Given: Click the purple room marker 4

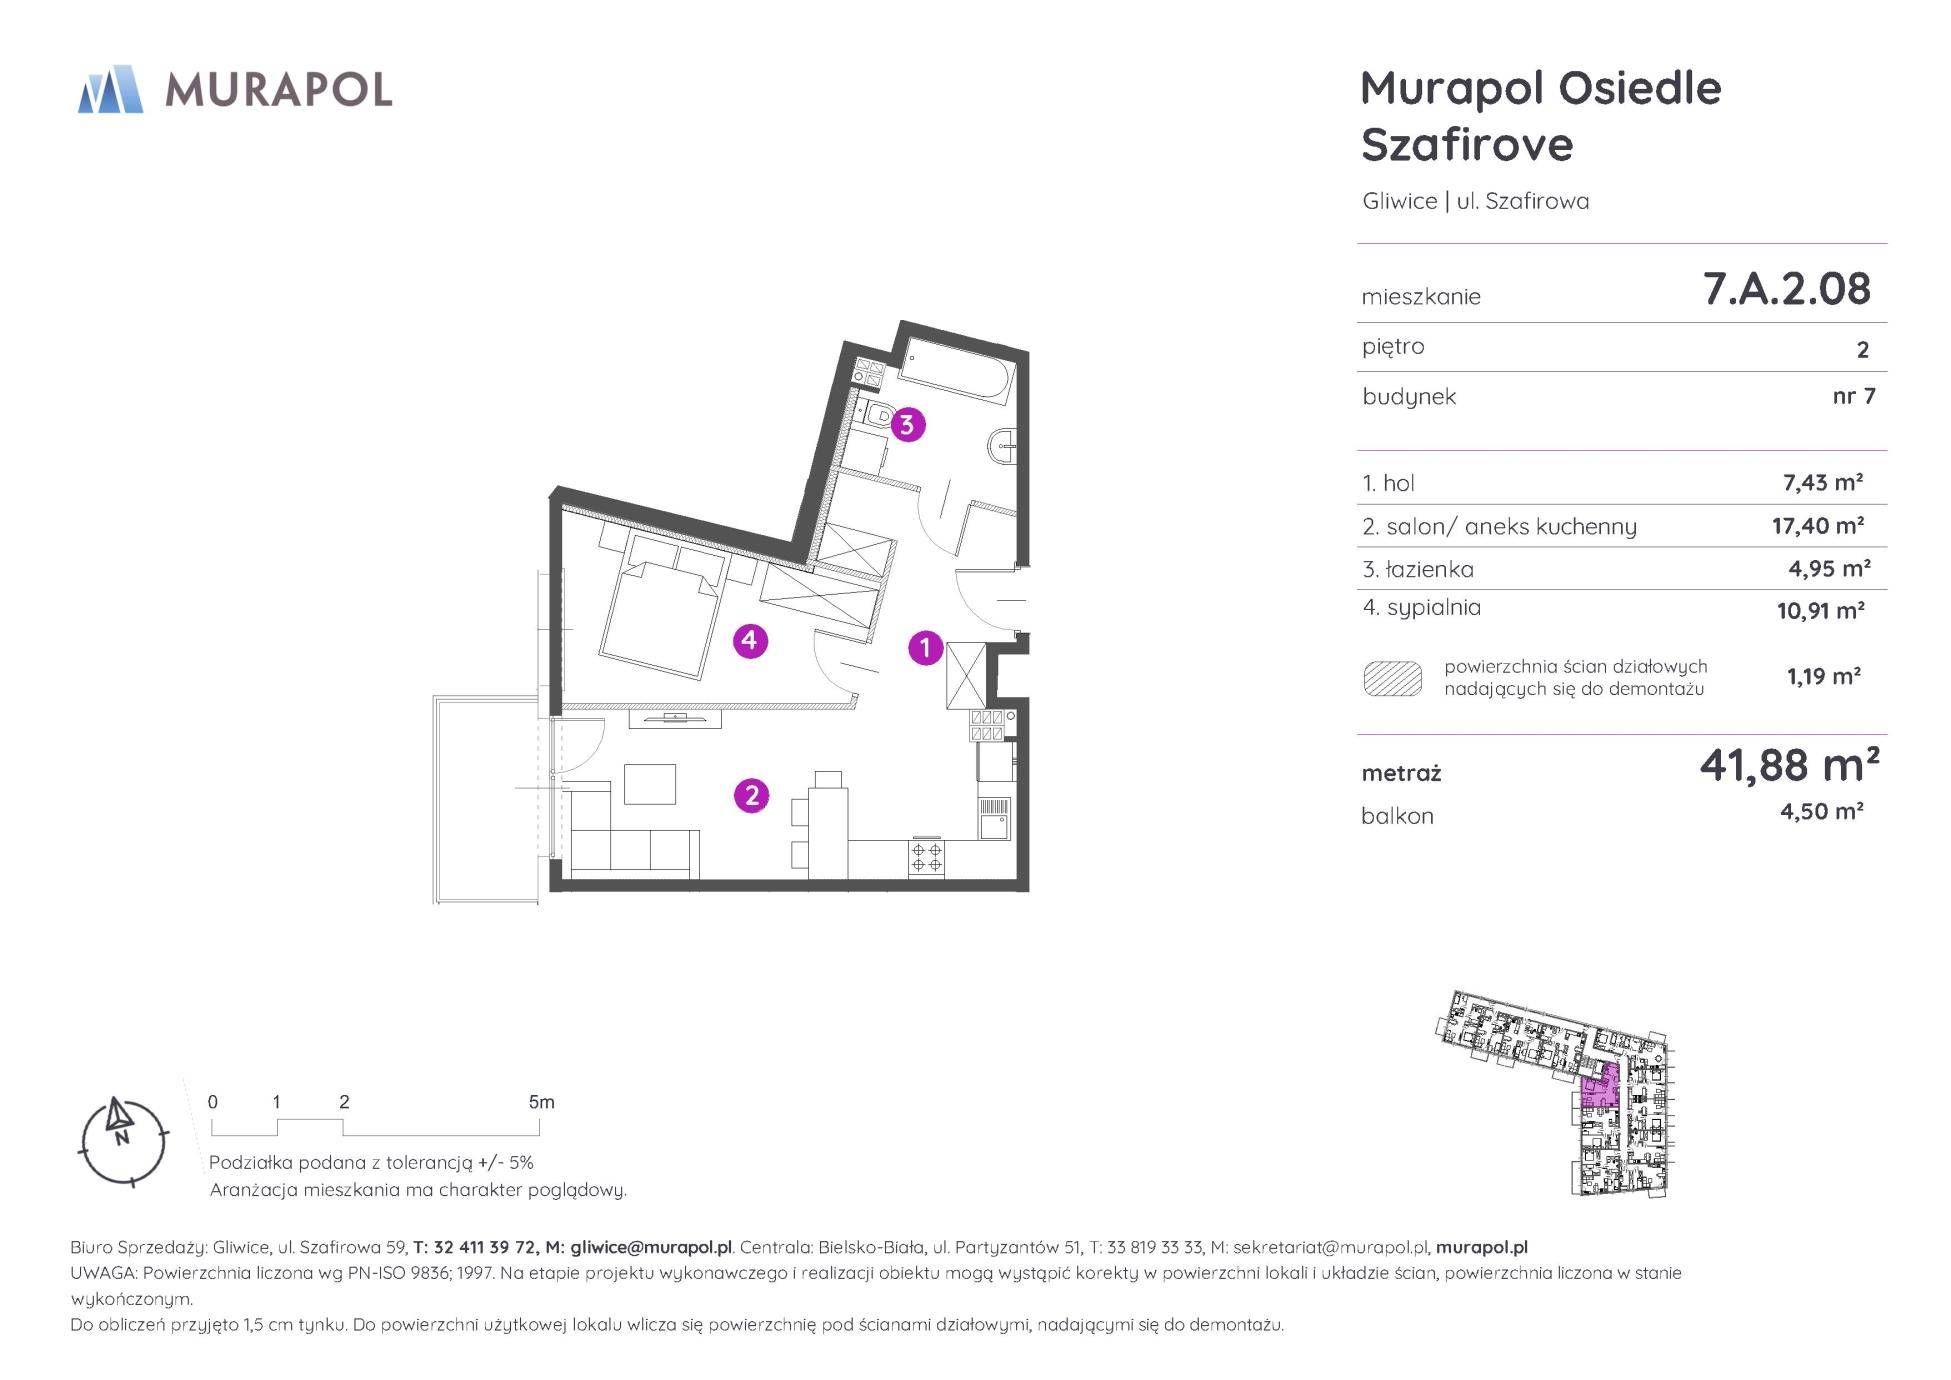Looking at the screenshot, I should (750, 641).
